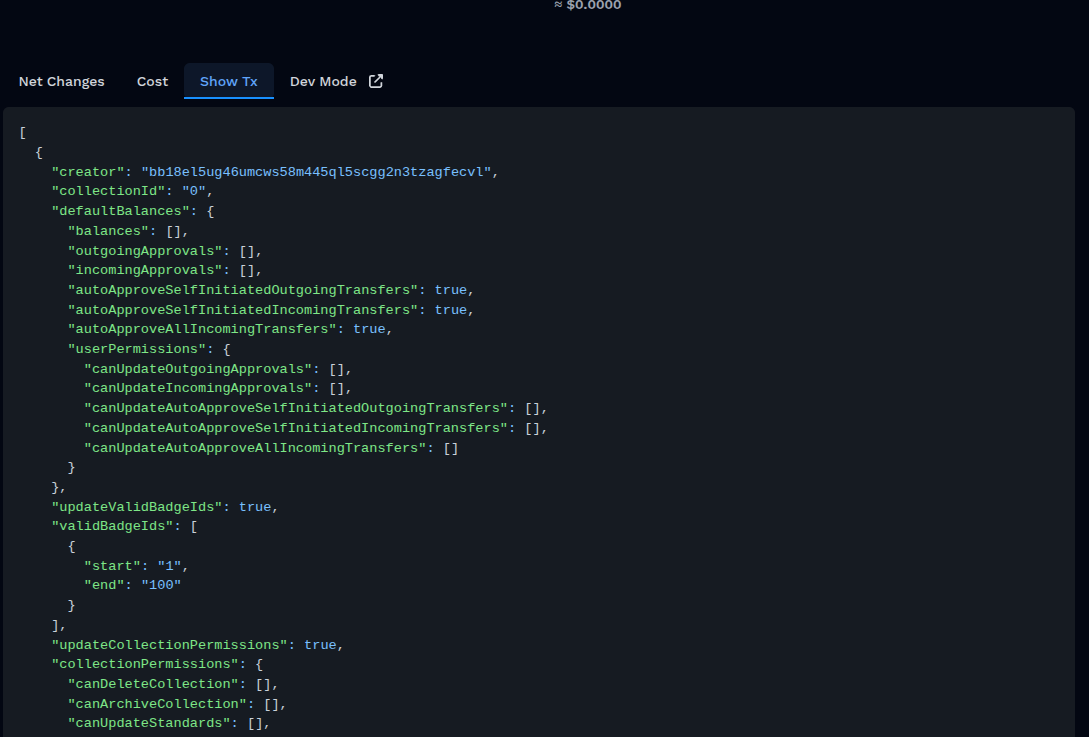This screenshot has width=1089, height=737.
Task: Click the external link icon beside Dev Mode
Action: point(376,81)
